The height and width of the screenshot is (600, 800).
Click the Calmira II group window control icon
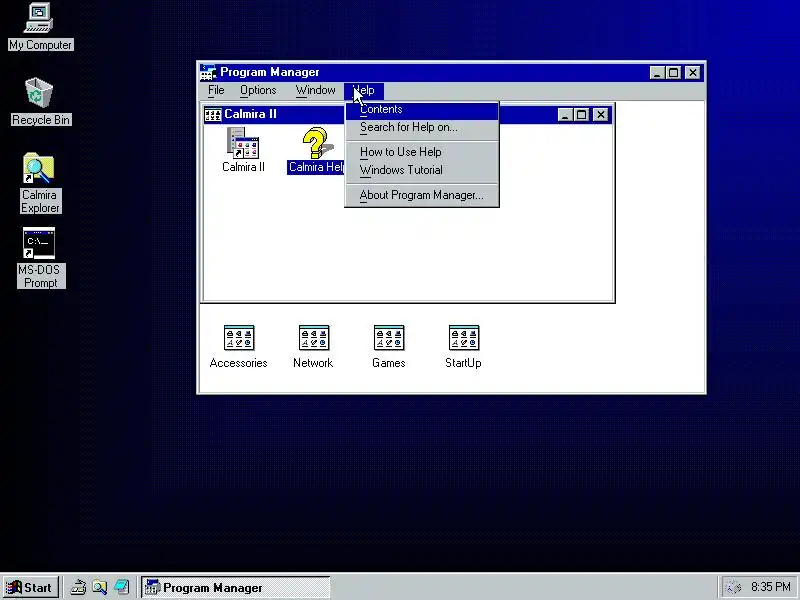click(212, 114)
